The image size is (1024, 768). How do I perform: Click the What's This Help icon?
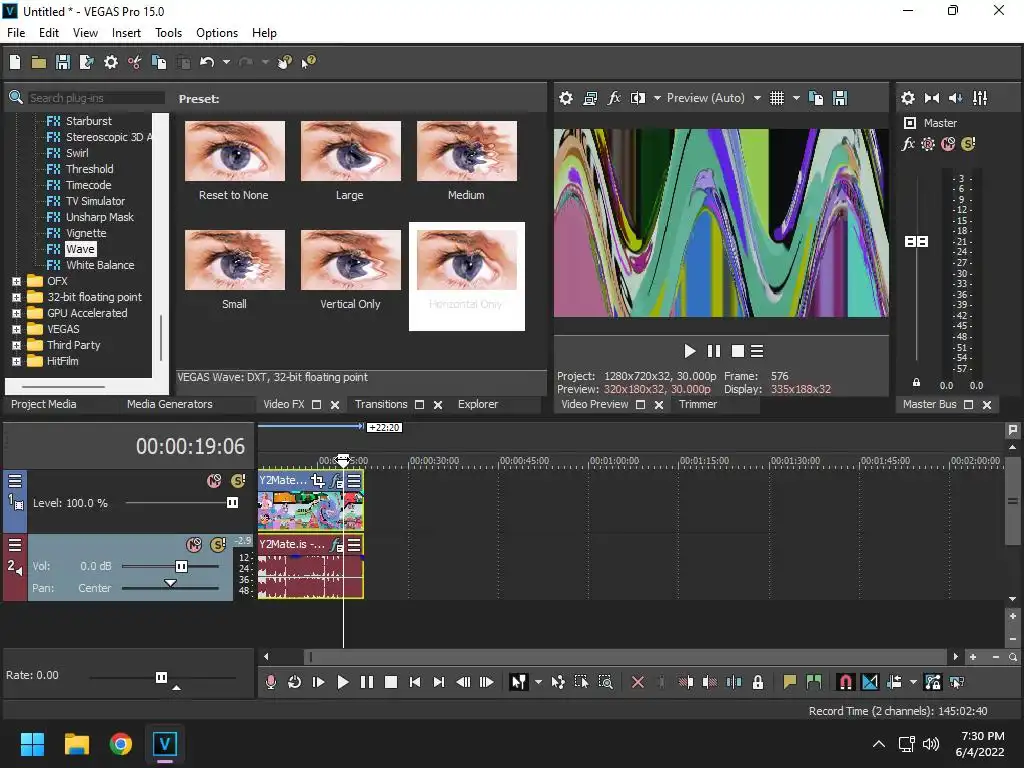(x=308, y=62)
